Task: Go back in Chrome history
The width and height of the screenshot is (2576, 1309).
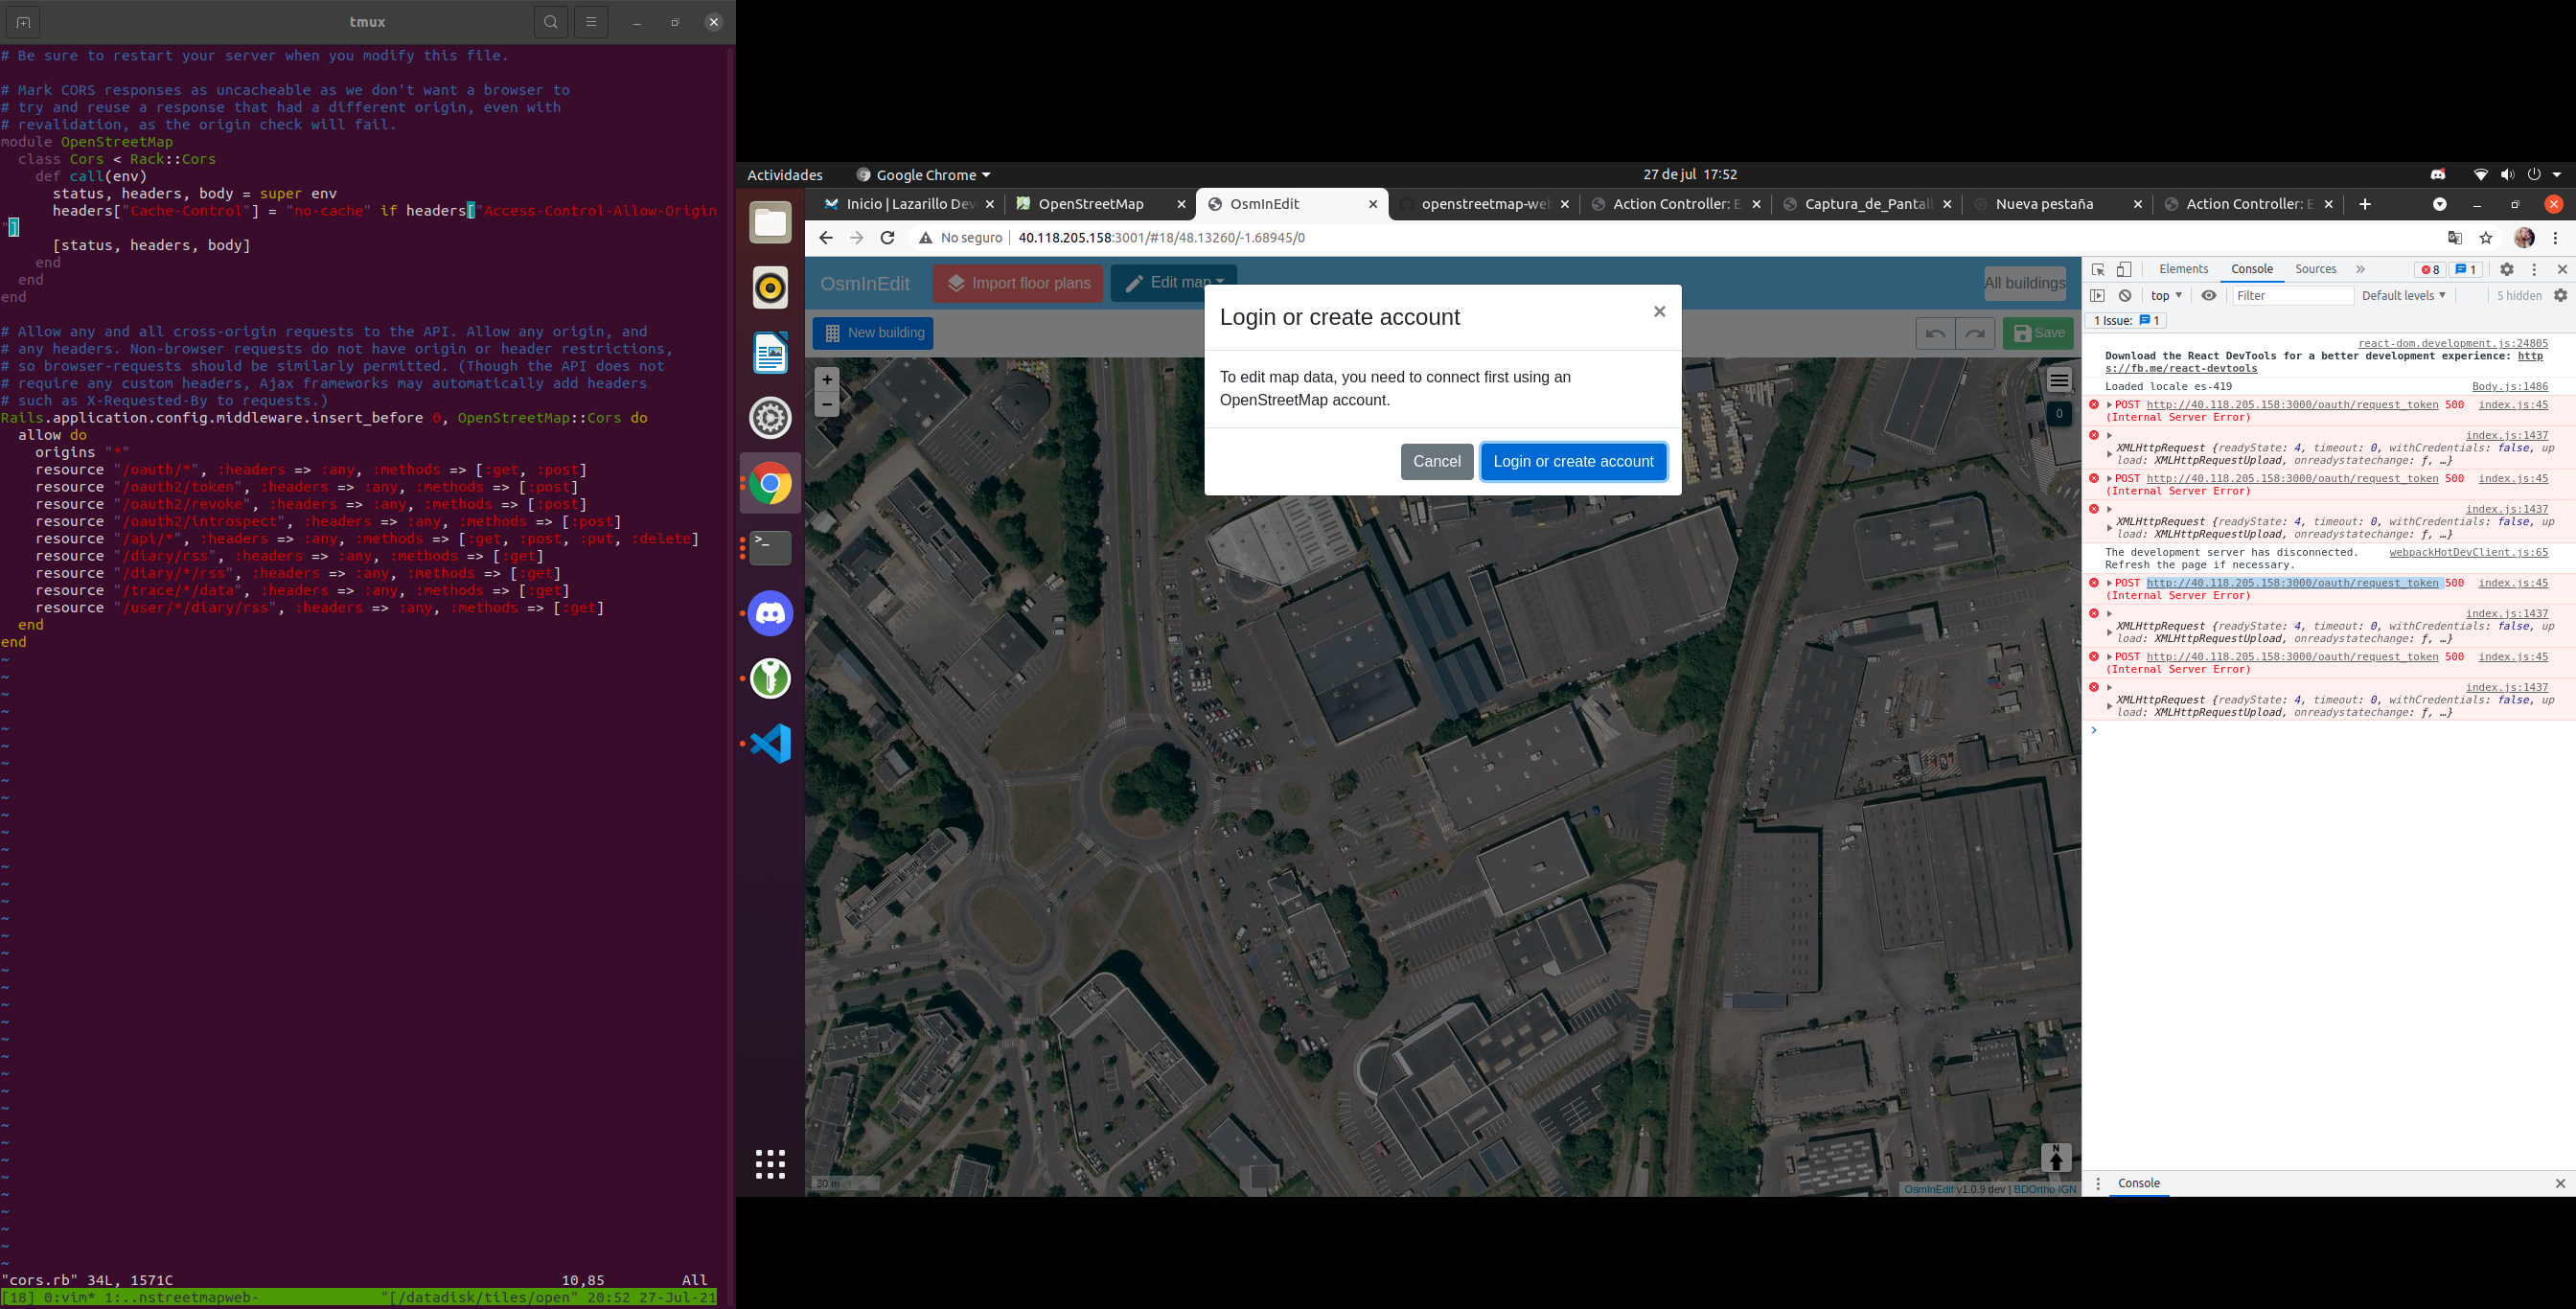Action: [x=825, y=238]
